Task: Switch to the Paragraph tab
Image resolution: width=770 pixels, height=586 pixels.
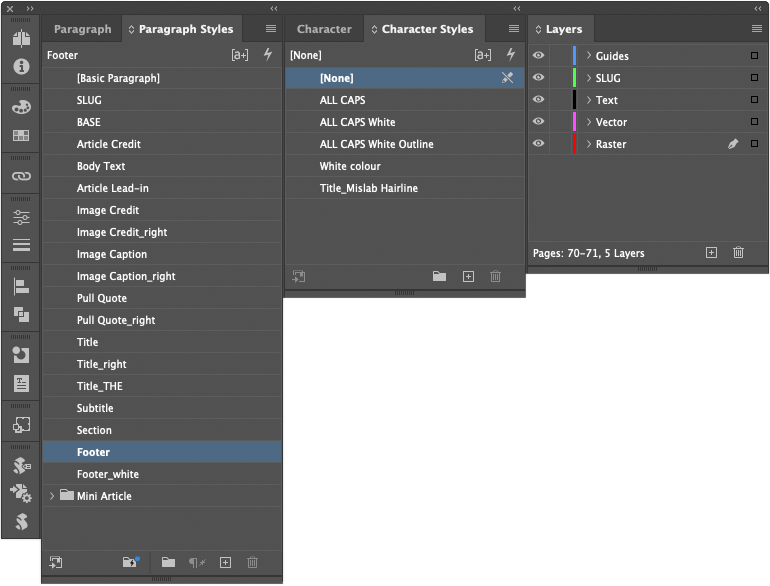Action: coord(82,29)
